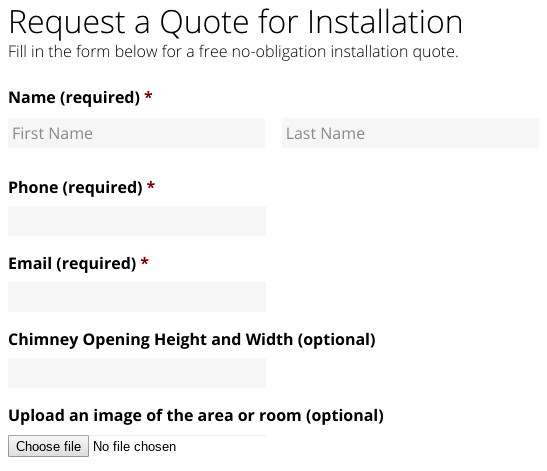547x471 pixels.
Task: Click '(required)' text in the Email label
Action: click(96, 264)
